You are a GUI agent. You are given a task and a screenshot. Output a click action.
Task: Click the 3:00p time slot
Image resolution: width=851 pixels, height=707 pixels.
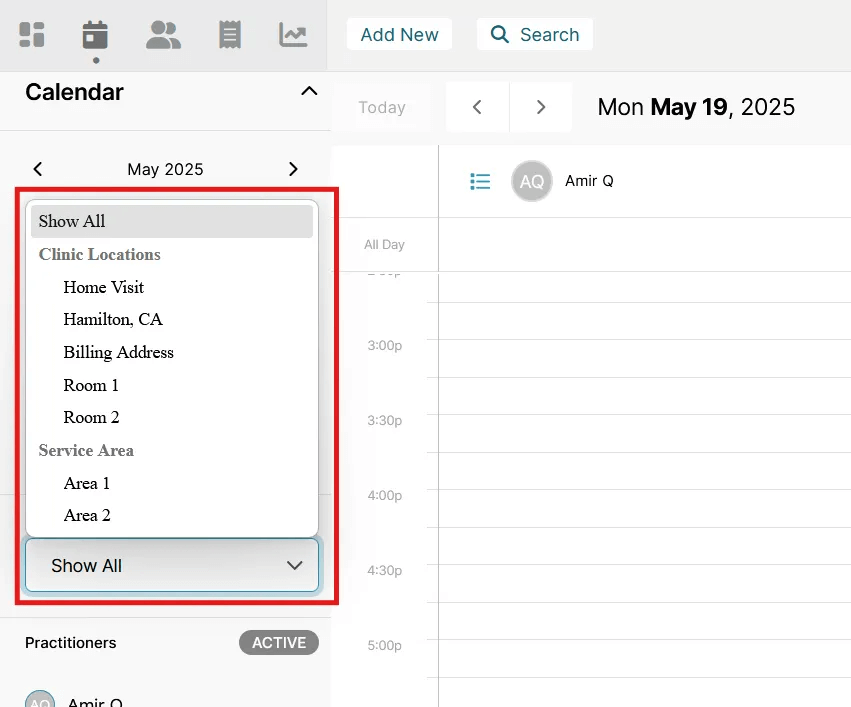click(x=644, y=358)
